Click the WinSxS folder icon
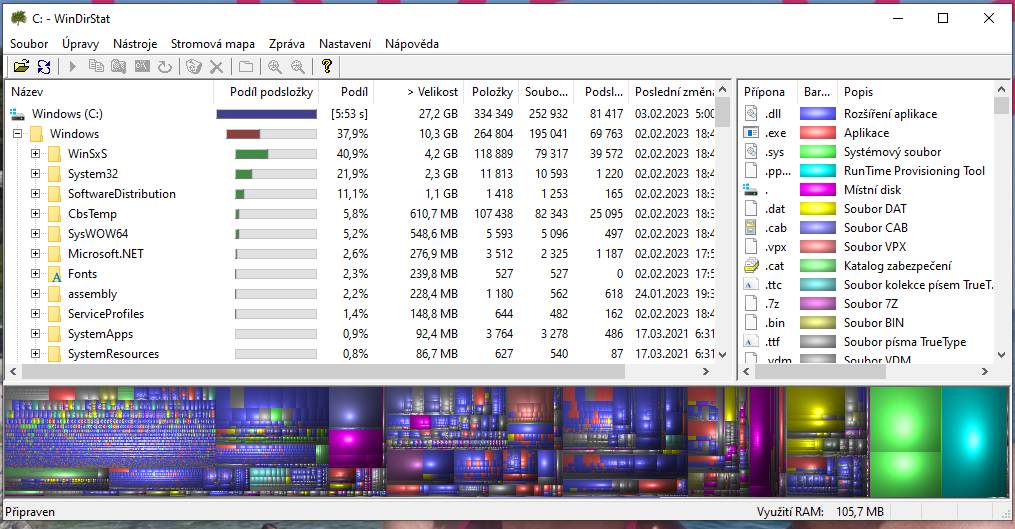This screenshot has height=529, width=1015. [55, 154]
